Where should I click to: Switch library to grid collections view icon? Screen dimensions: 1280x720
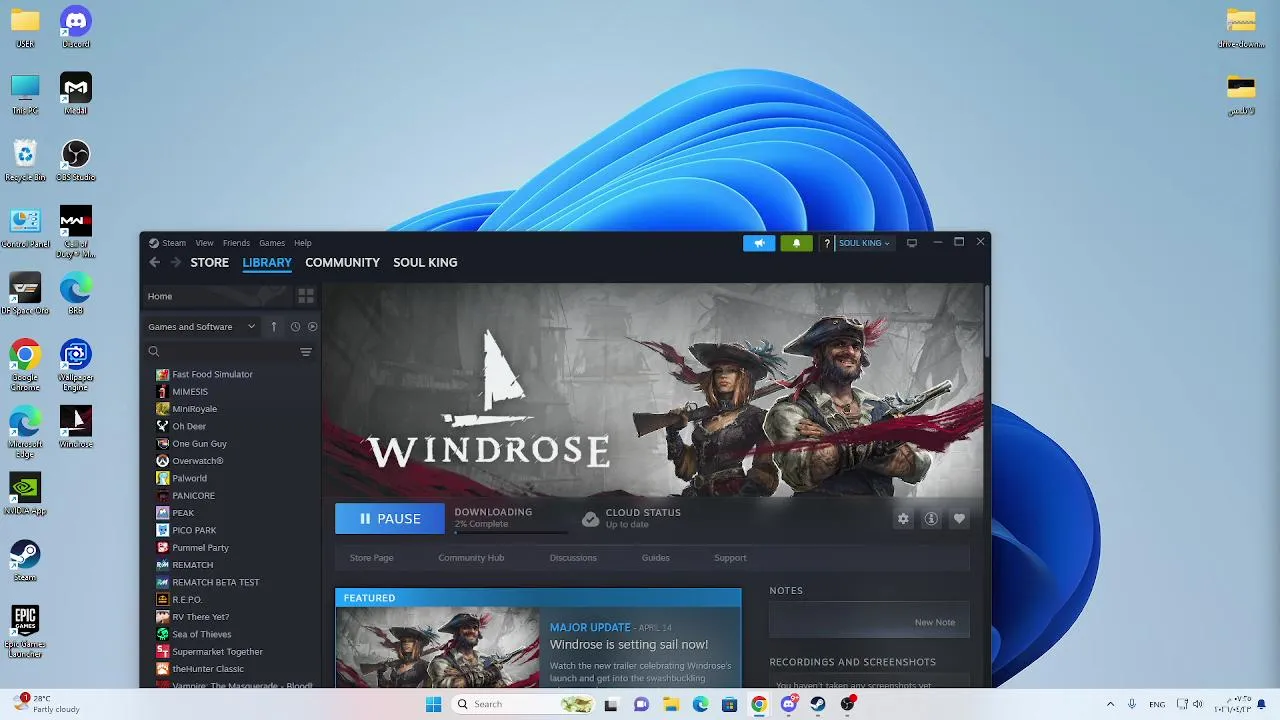(x=306, y=296)
